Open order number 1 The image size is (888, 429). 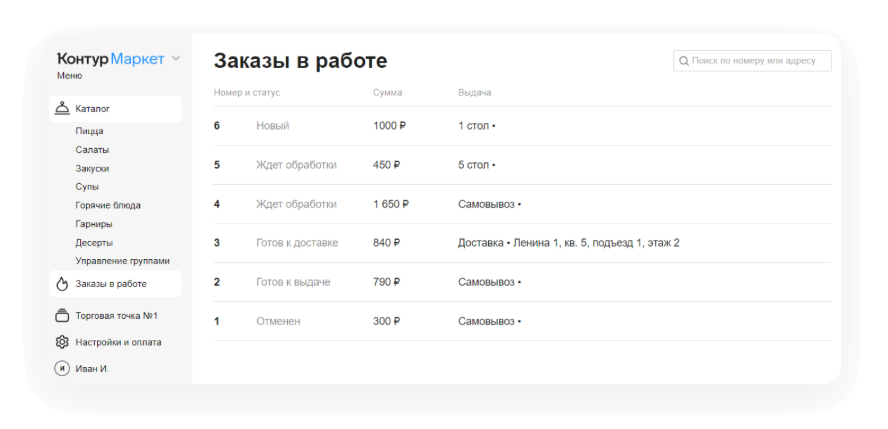(216, 321)
